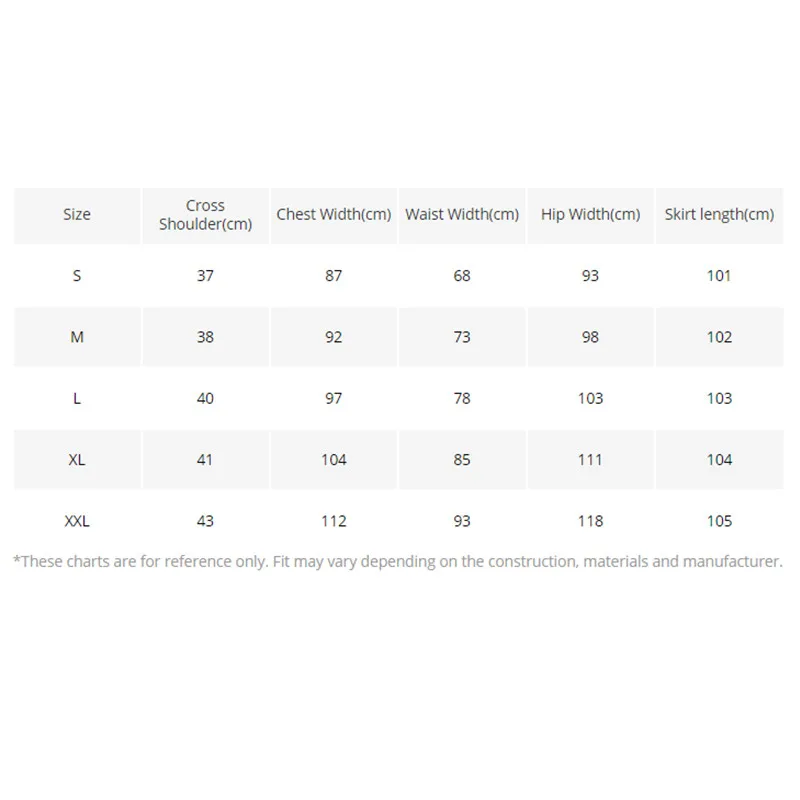Select chest width value 112 for size XXL
The image size is (800, 800).
tap(334, 521)
